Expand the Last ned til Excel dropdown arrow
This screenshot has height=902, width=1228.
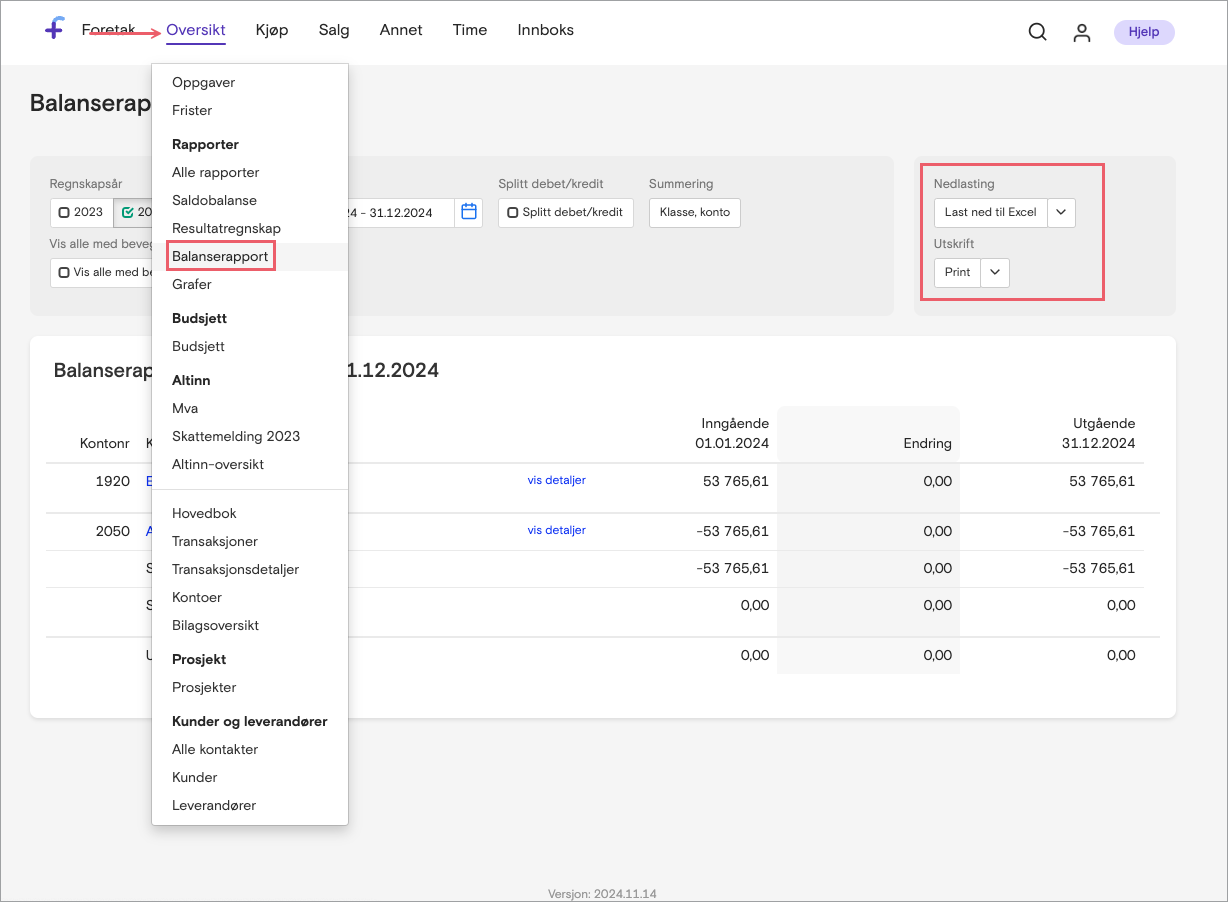1062,212
